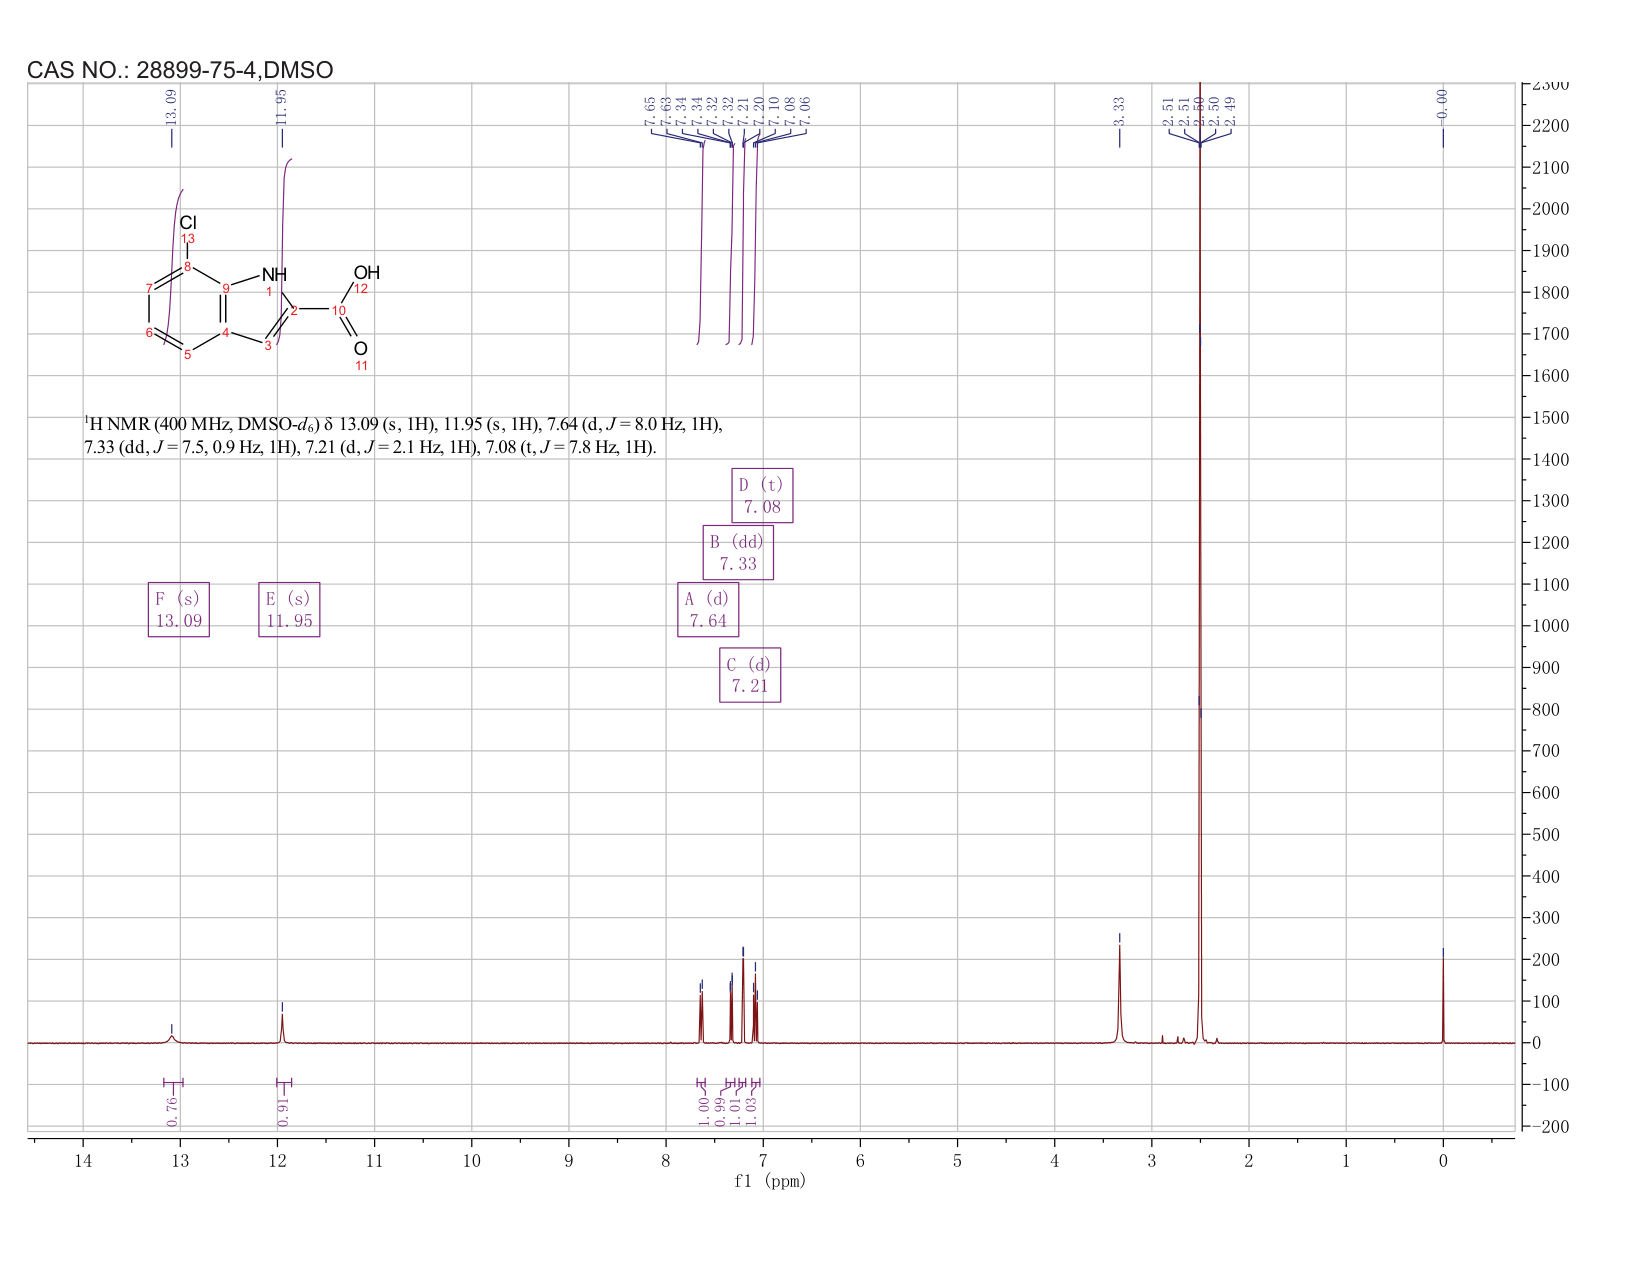Click the water peak at 3.33 ppm

1119,995
